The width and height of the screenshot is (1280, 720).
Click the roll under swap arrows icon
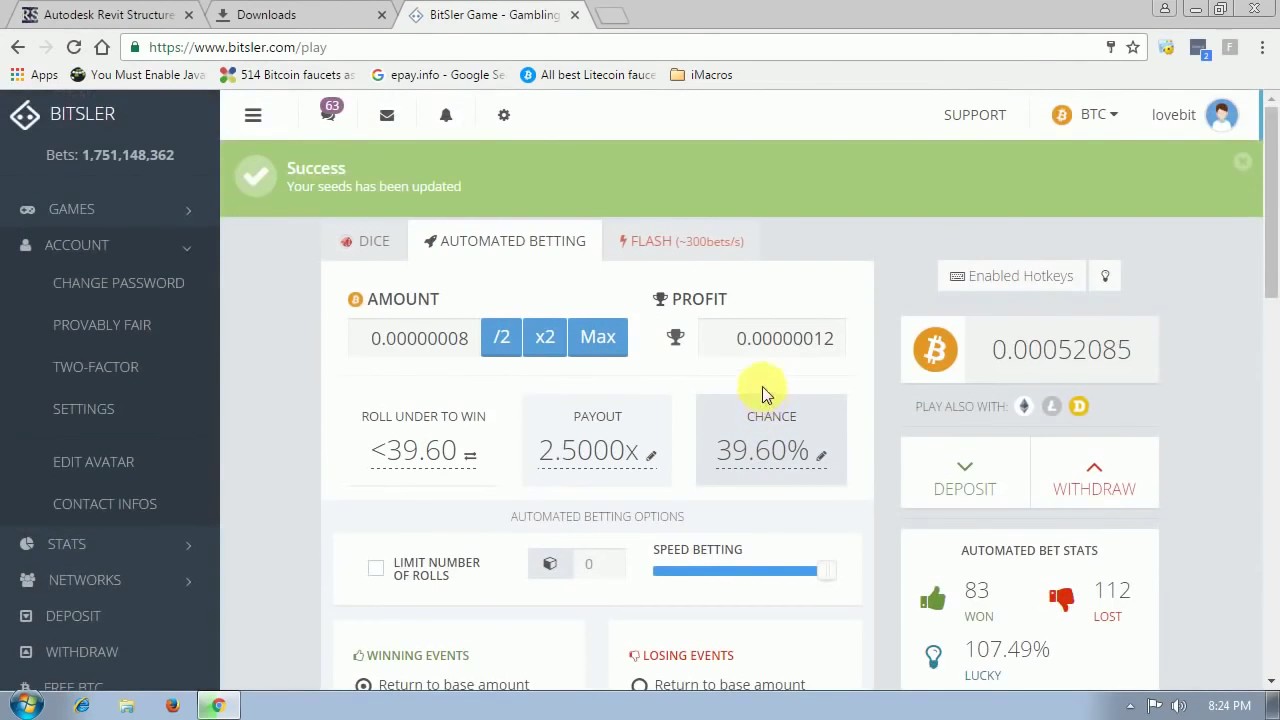470,455
